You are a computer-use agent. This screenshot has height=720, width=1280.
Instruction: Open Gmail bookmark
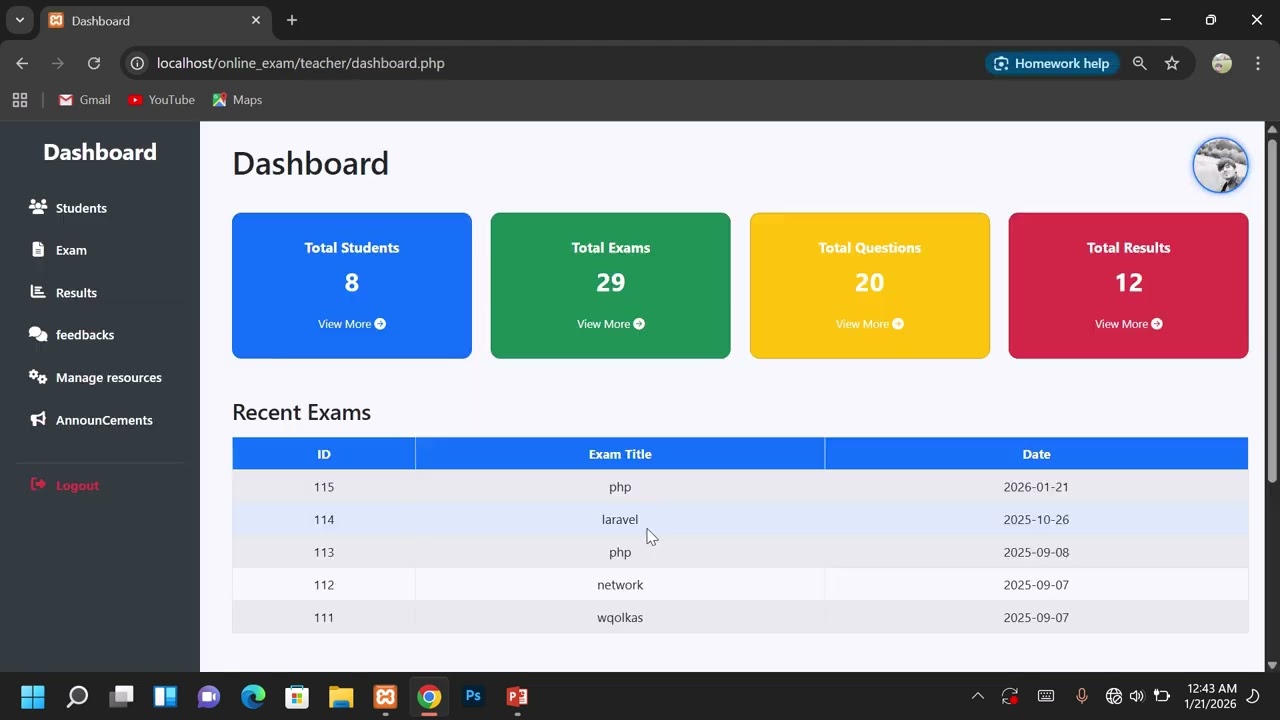[x=85, y=100]
